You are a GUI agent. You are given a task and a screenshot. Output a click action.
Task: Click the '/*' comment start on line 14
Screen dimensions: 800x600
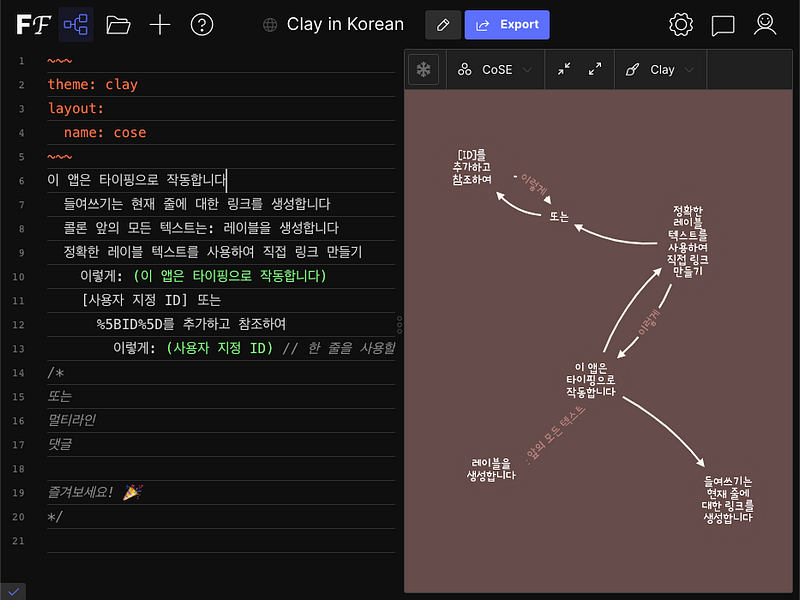click(55, 372)
